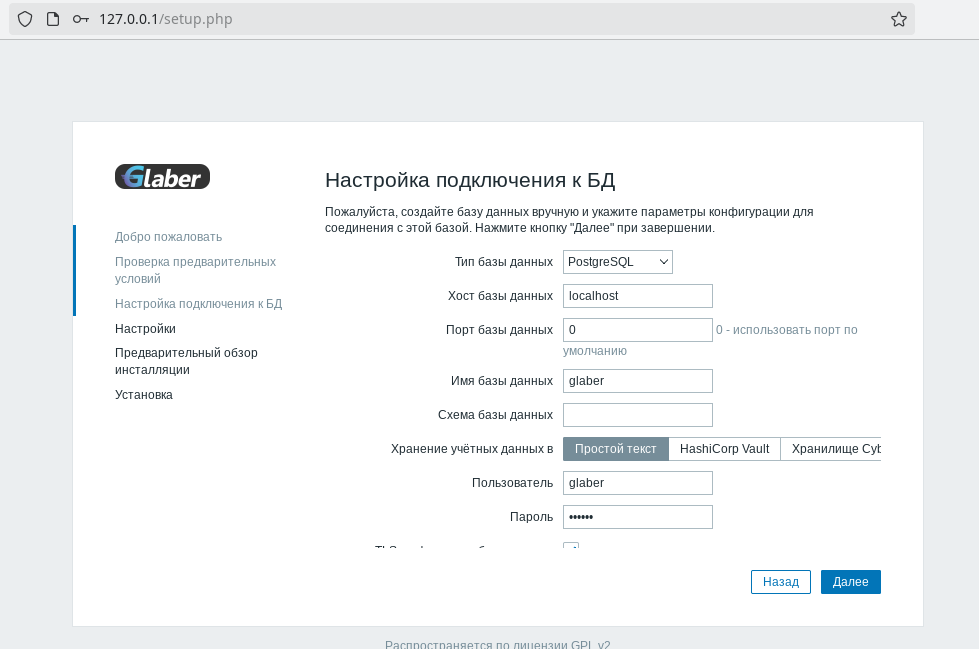
Task: Click the Glaber logo
Action: pos(162,177)
